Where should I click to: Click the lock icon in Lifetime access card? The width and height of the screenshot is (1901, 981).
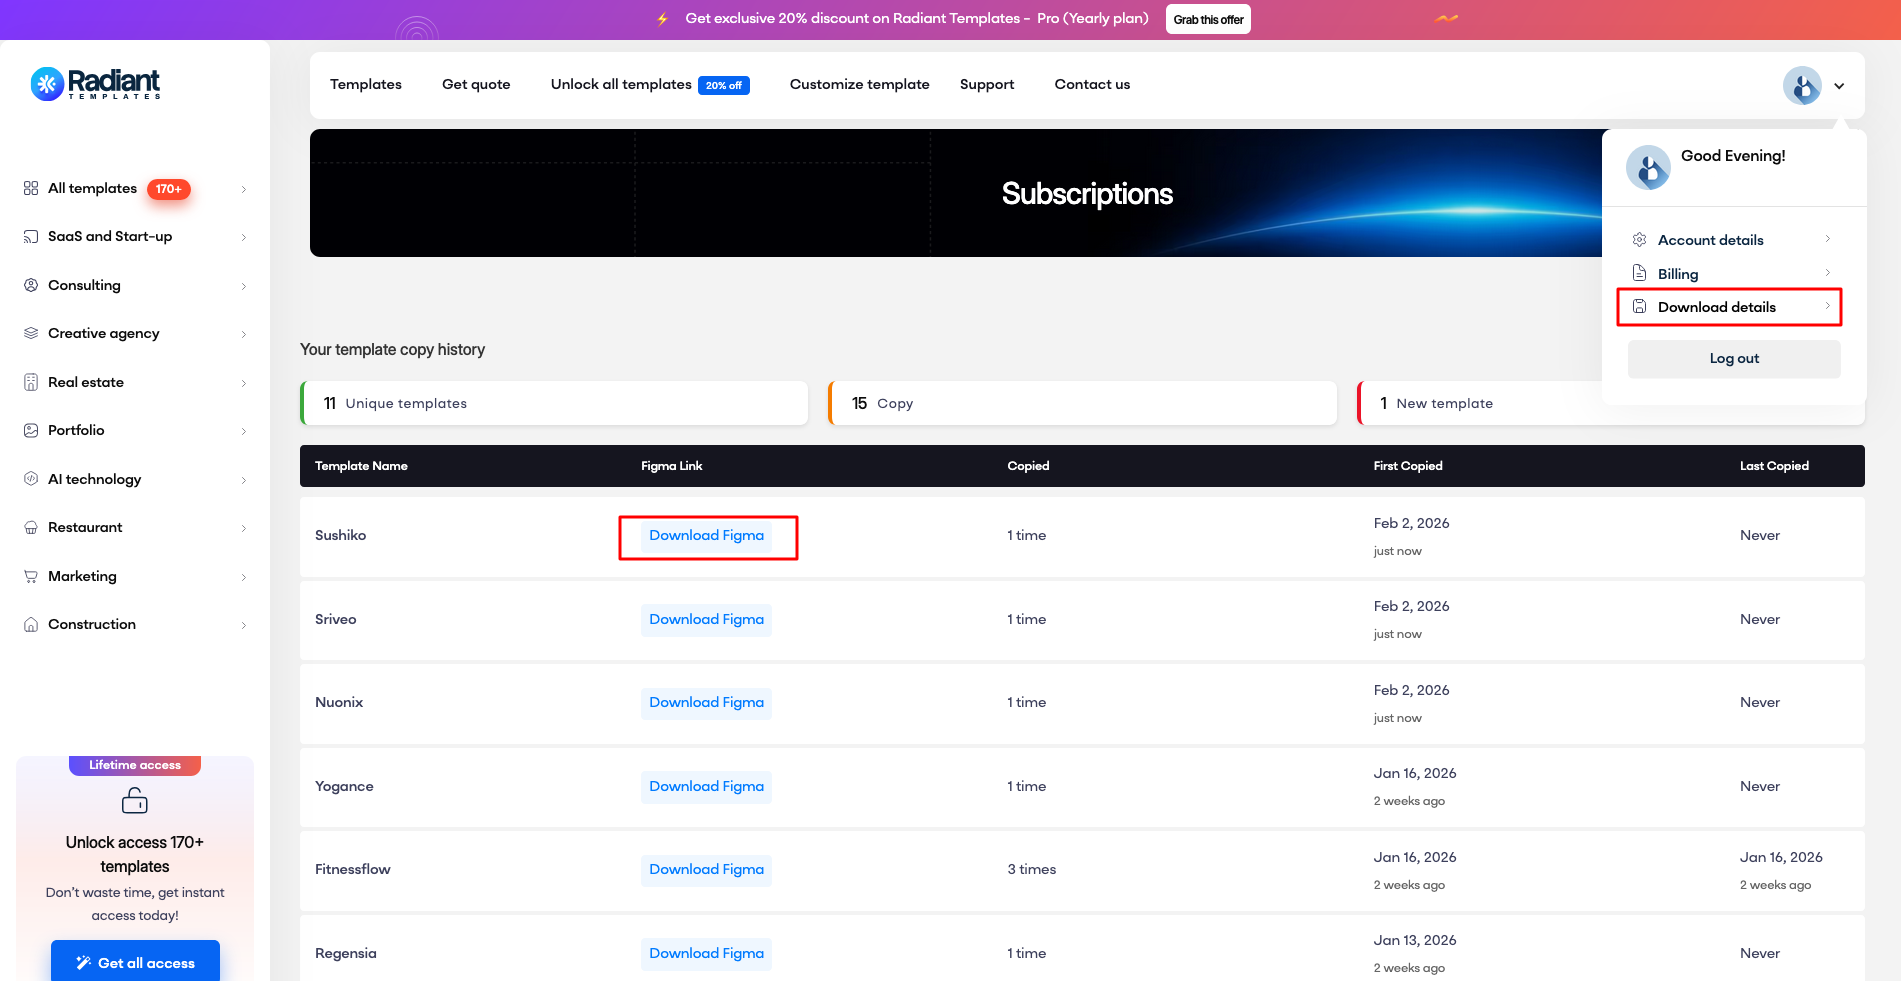(135, 800)
